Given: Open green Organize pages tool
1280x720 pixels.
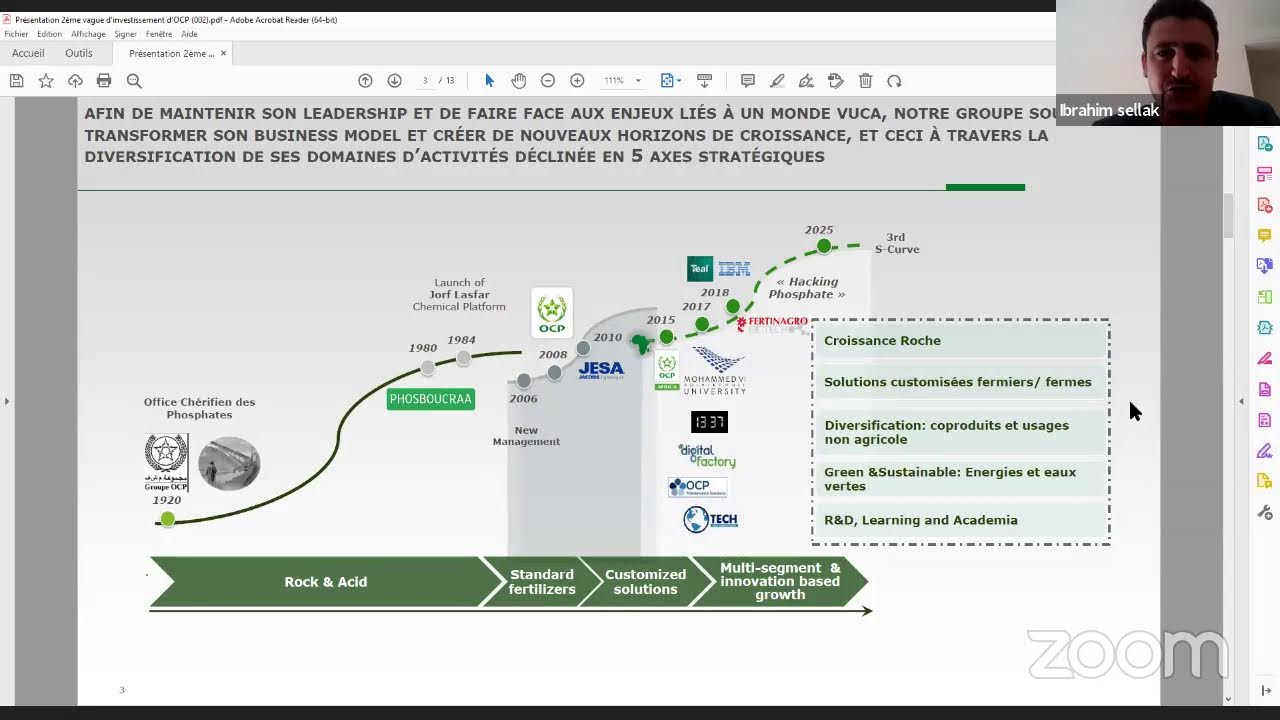Looking at the screenshot, I should tap(1265, 297).
